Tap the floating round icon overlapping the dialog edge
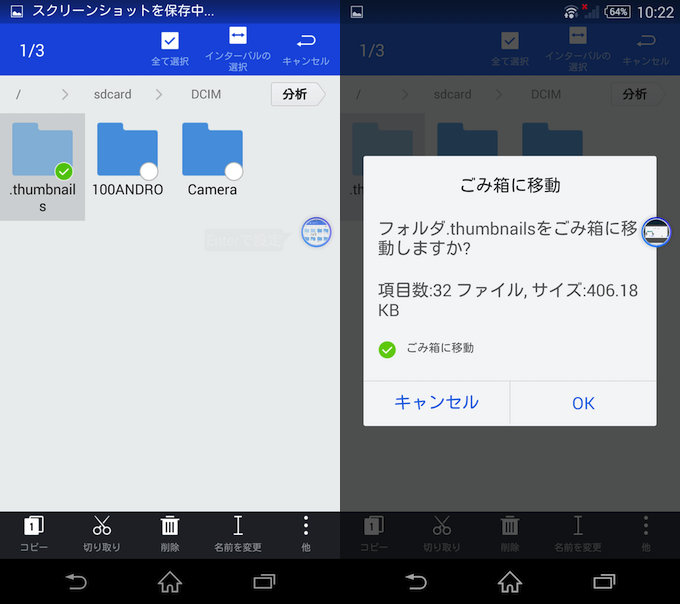Image resolution: width=680 pixels, height=604 pixels. (x=656, y=232)
